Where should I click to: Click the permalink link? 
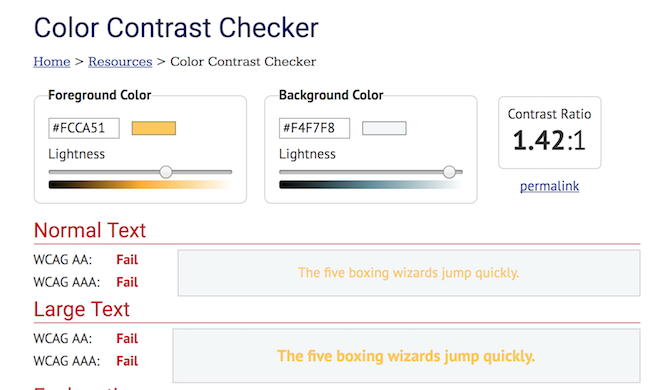coord(549,186)
